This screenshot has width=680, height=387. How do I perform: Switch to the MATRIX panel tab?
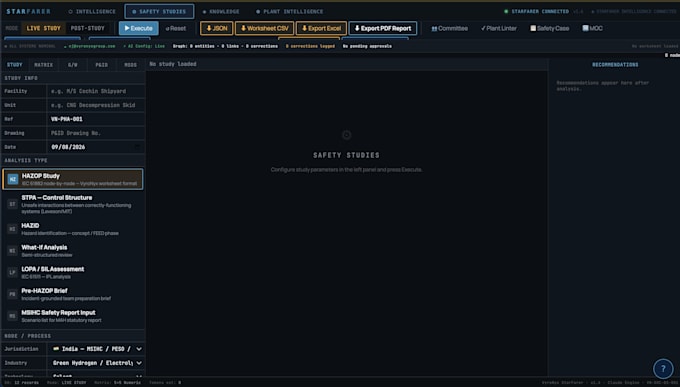[x=43, y=65]
